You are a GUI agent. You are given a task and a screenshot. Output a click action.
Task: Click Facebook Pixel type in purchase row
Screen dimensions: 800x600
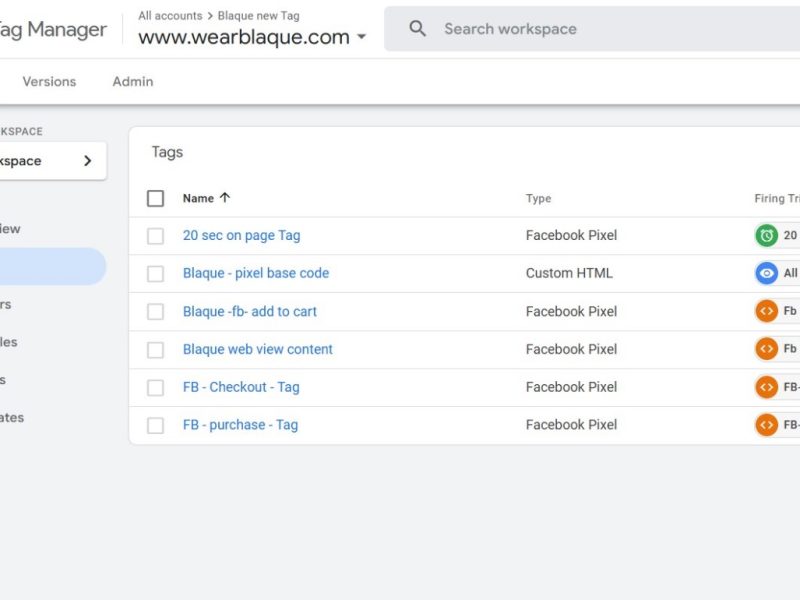571,424
